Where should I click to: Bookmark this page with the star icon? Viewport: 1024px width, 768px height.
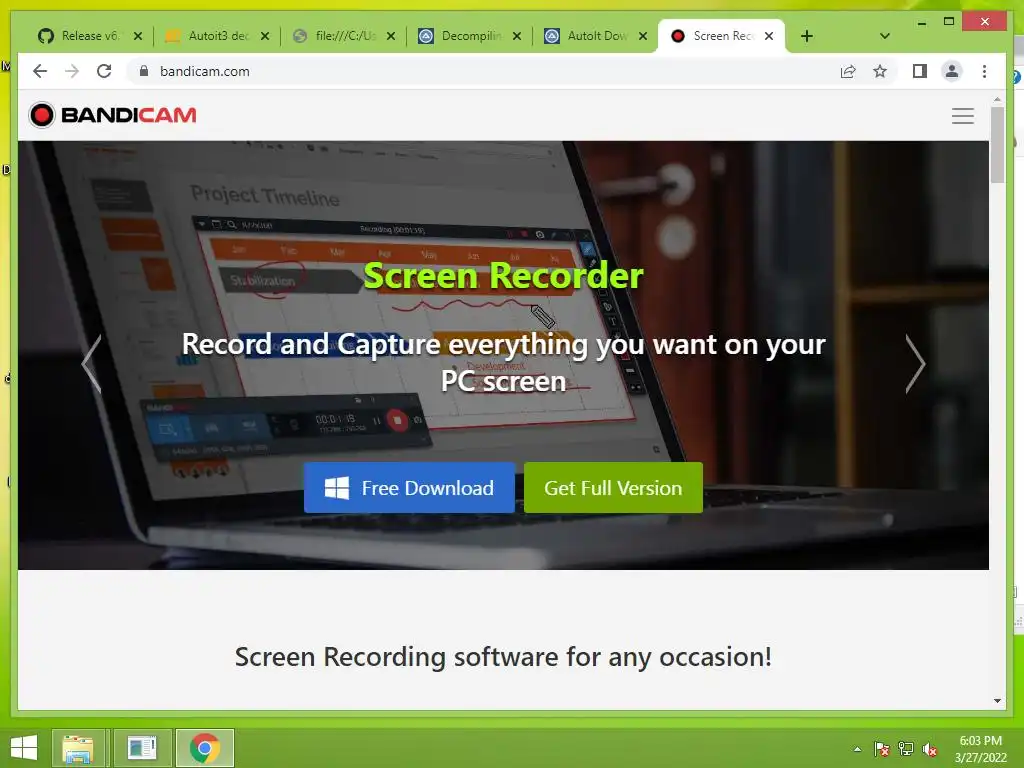[880, 71]
